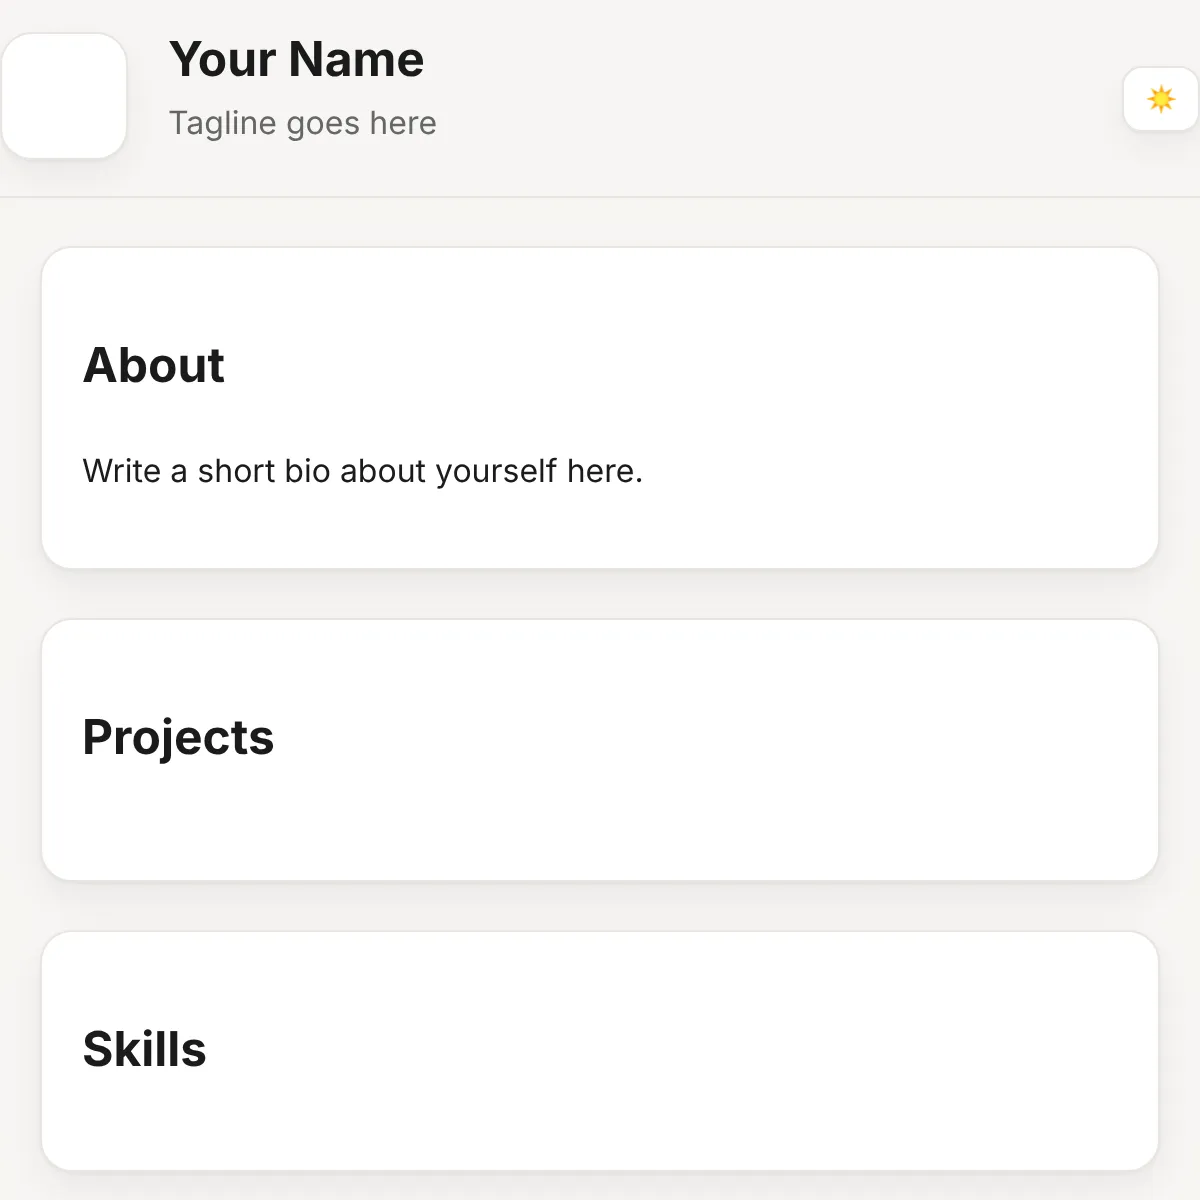
Task: Click the Projects section heading
Action: coord(178,737)
